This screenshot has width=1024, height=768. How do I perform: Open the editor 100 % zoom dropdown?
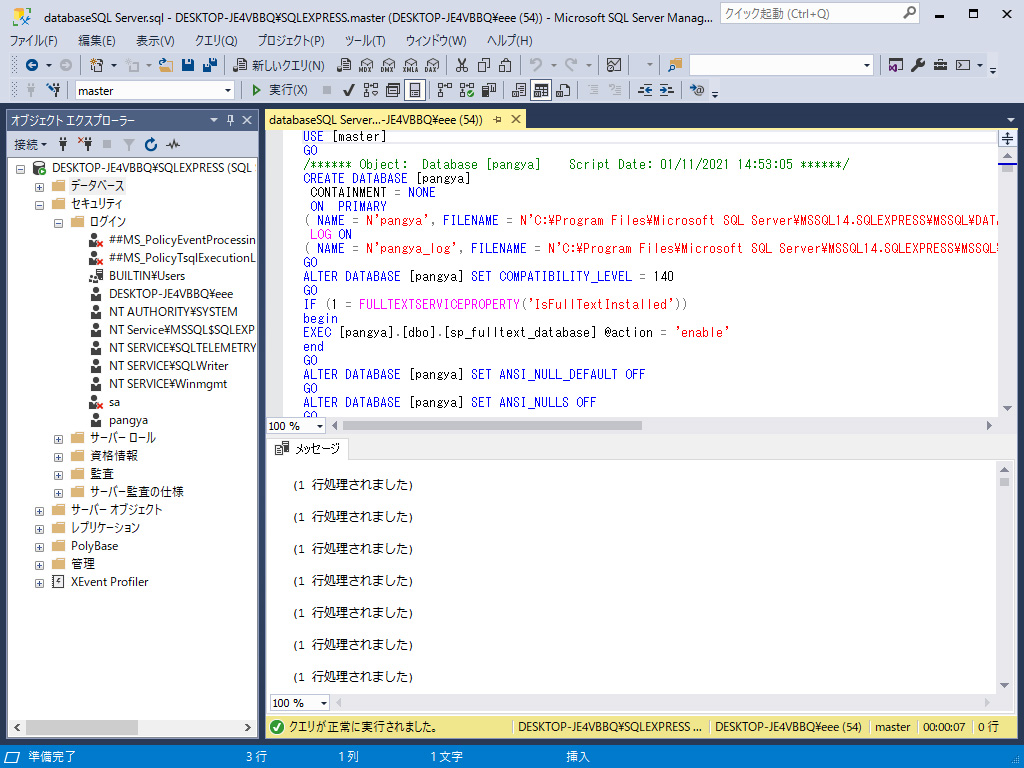point(320,426)
